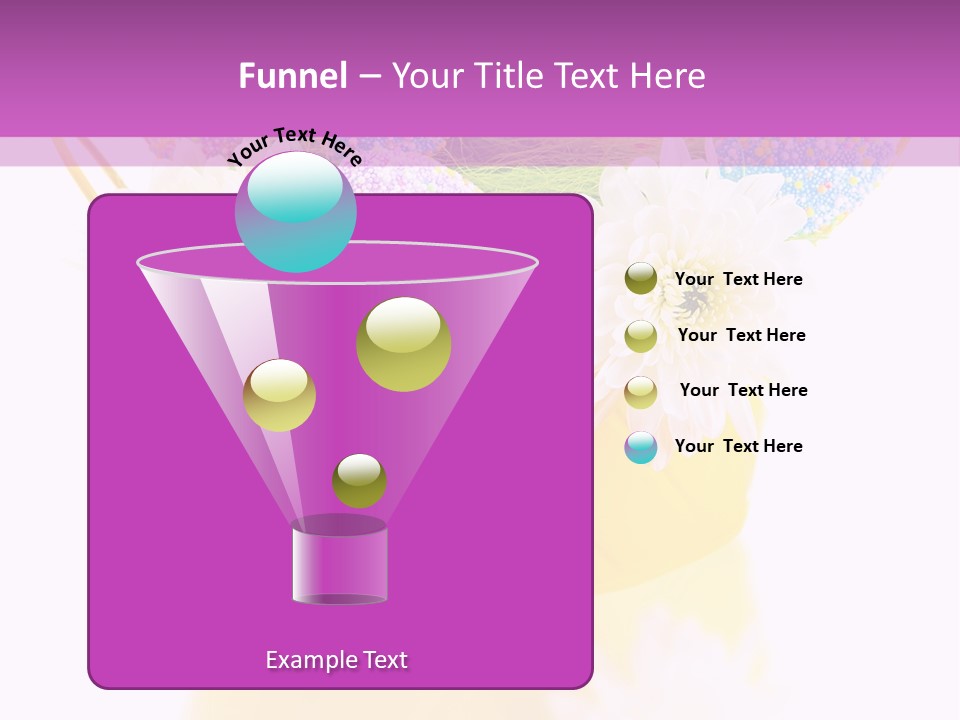Select the first yellow legend bullet sphere
960x720 pixels.
coord(641,279)
